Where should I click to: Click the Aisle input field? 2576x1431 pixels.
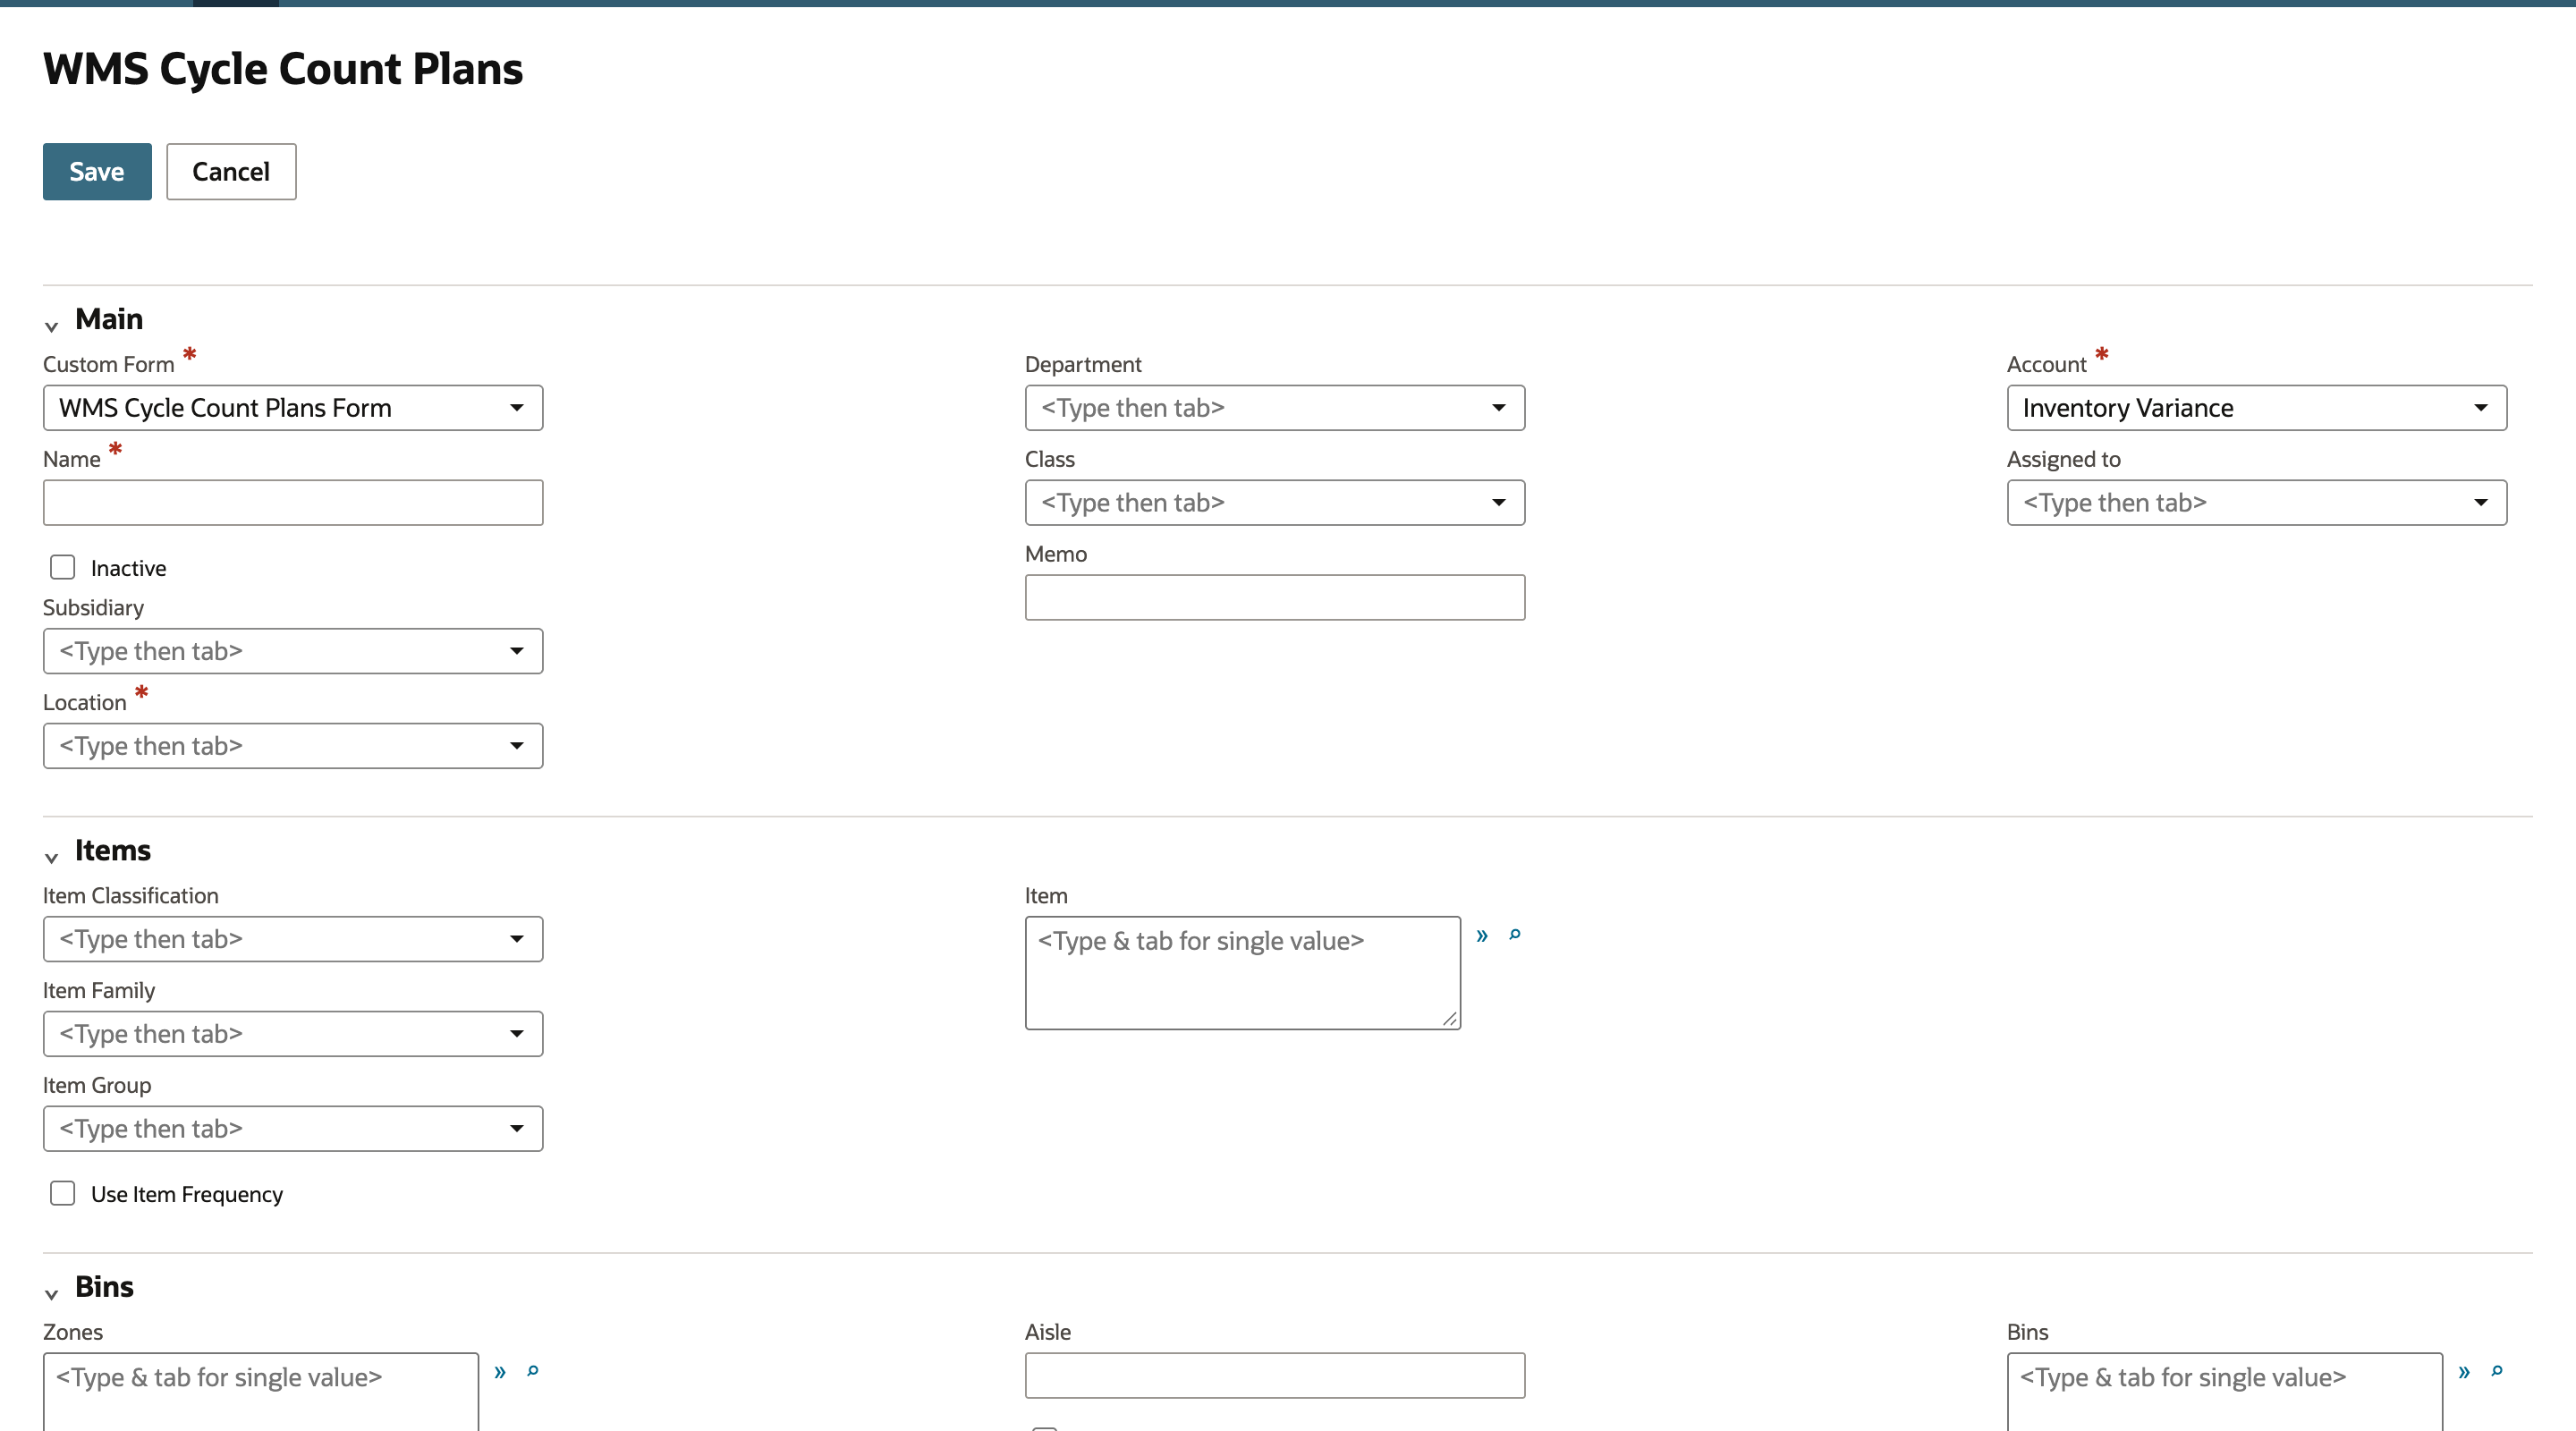tap(1275, 1376)
